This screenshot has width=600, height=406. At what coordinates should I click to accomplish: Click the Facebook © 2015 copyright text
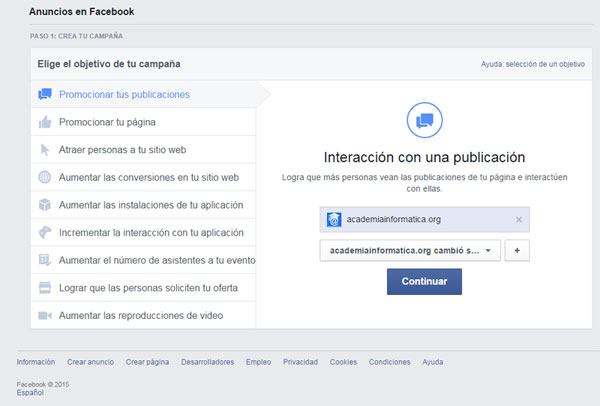tap(43, 384)
